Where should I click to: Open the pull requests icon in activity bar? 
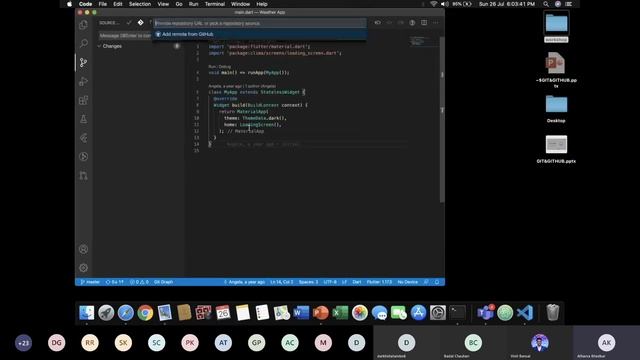coord(83,176)
